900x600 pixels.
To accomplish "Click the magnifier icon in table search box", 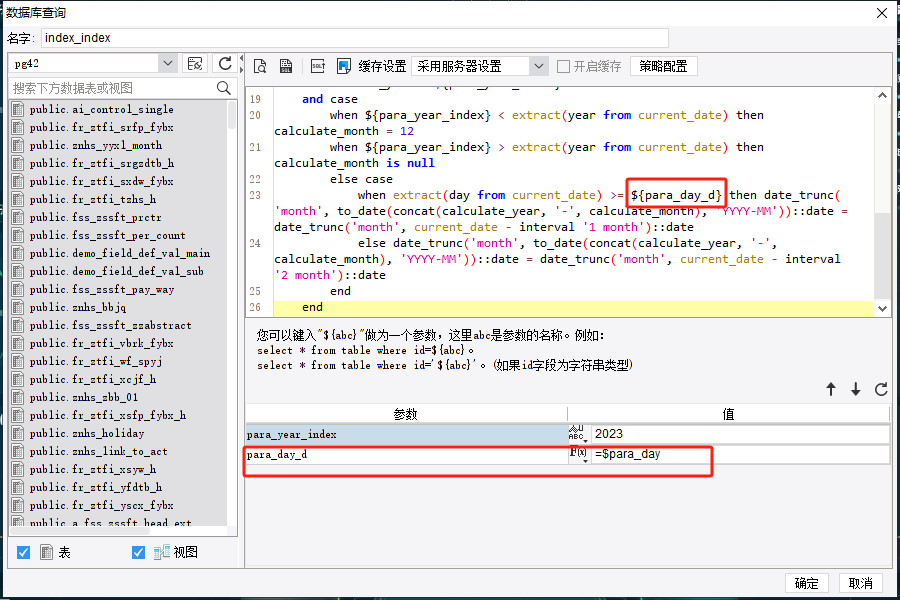I will click(x=224, y=88).
